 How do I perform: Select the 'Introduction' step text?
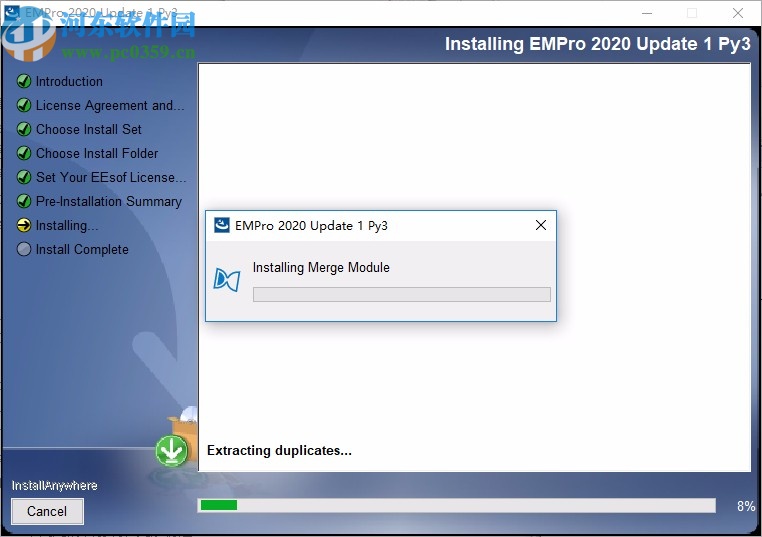69,81
